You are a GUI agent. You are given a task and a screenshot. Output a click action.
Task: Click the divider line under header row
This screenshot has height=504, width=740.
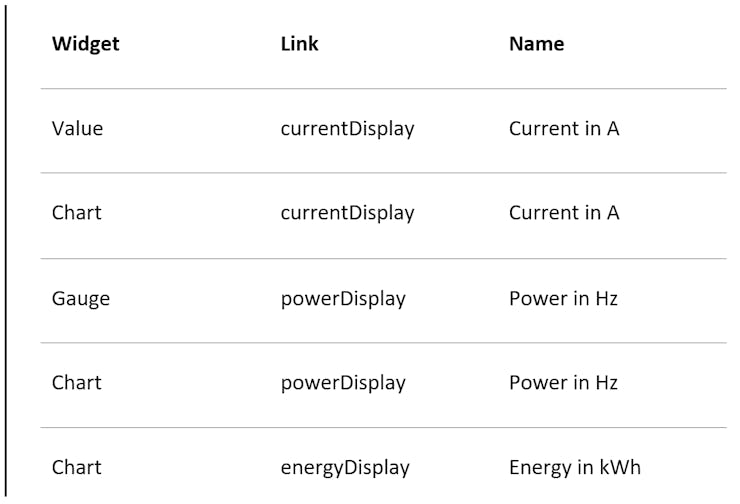point(383,89)
